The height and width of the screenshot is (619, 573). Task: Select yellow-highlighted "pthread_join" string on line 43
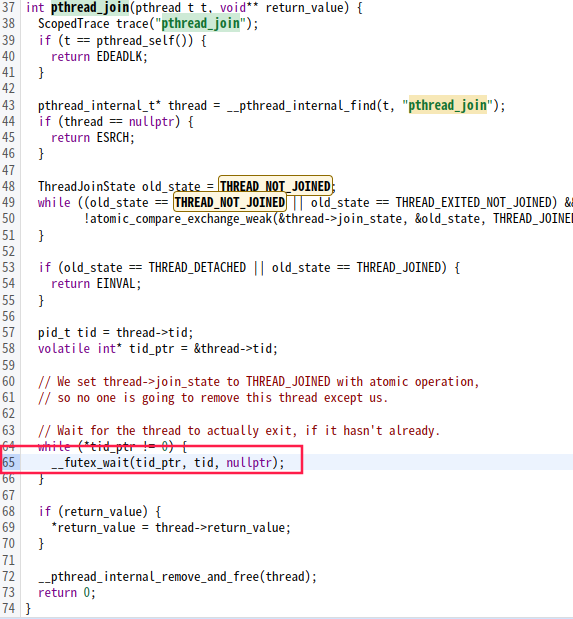[x=447, y=105]
